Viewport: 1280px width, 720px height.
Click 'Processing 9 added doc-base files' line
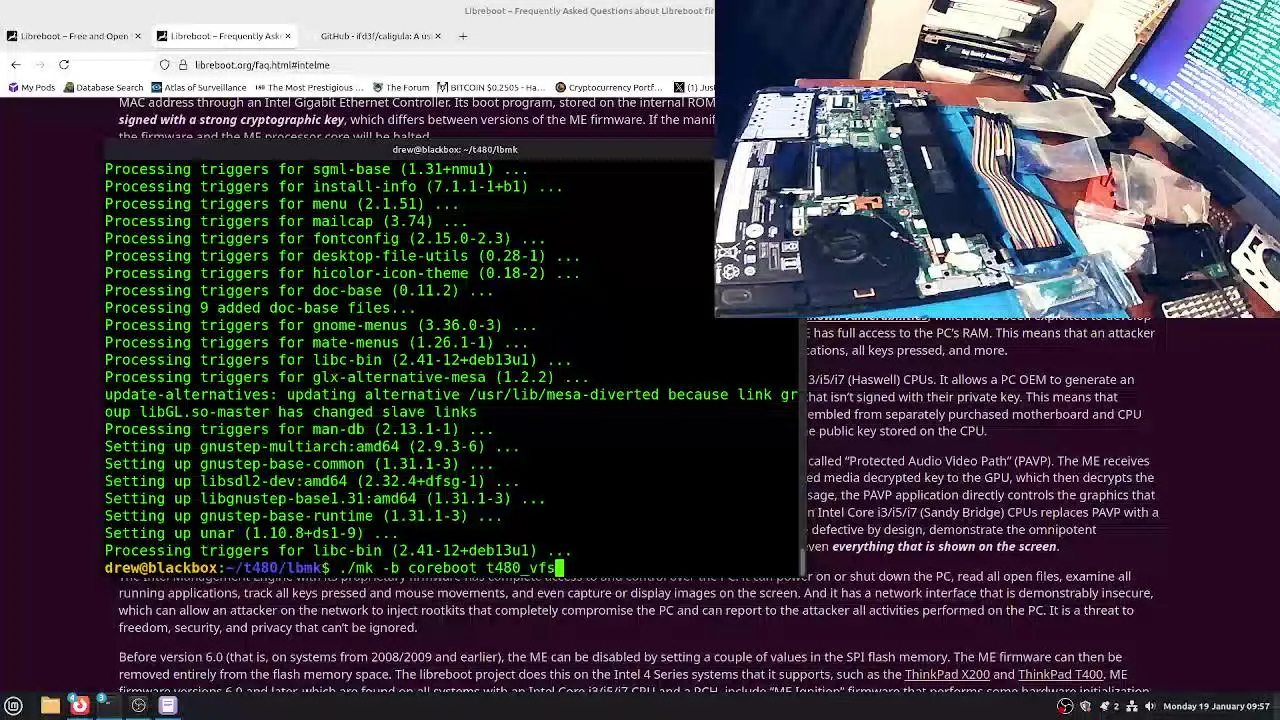pyautogui.click(x=260, y=308)
